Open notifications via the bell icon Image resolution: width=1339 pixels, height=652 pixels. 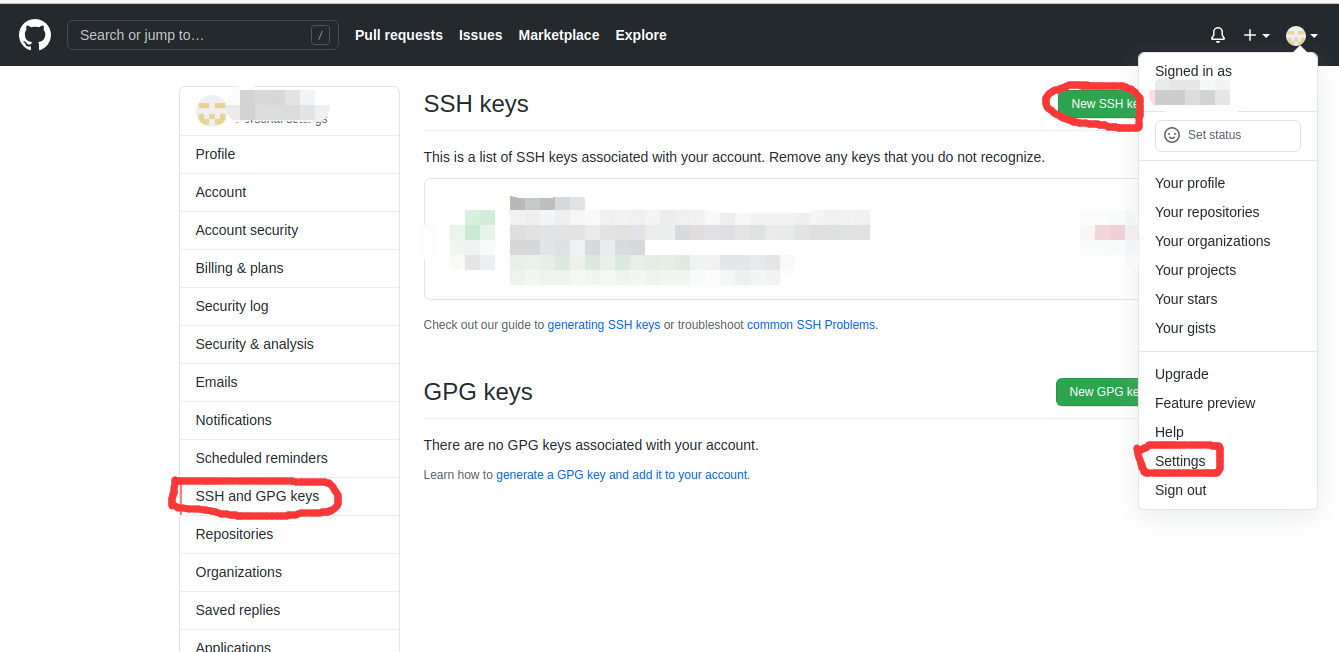[x=1217, y=34]
